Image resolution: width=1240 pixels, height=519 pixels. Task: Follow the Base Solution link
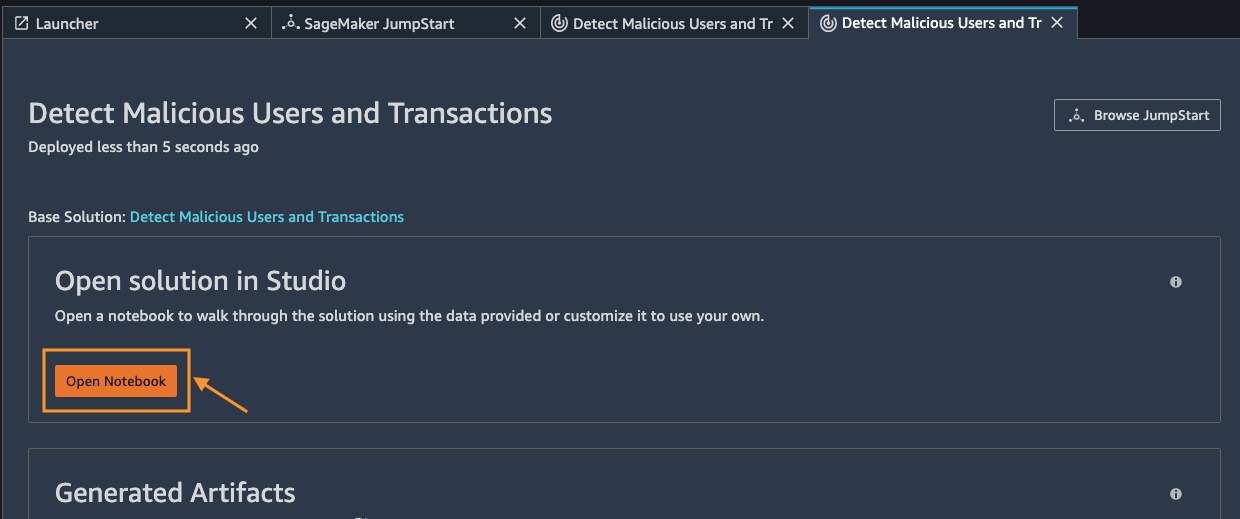267,216
